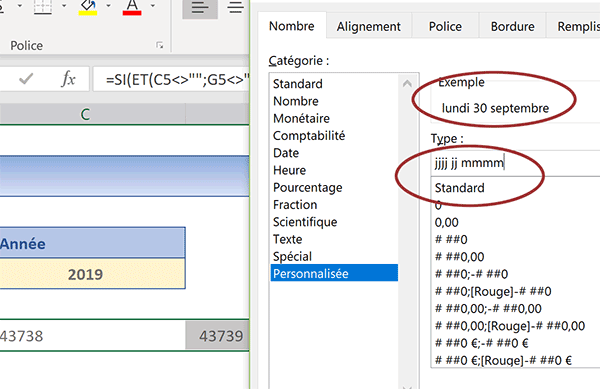Select the column C header

85,114
